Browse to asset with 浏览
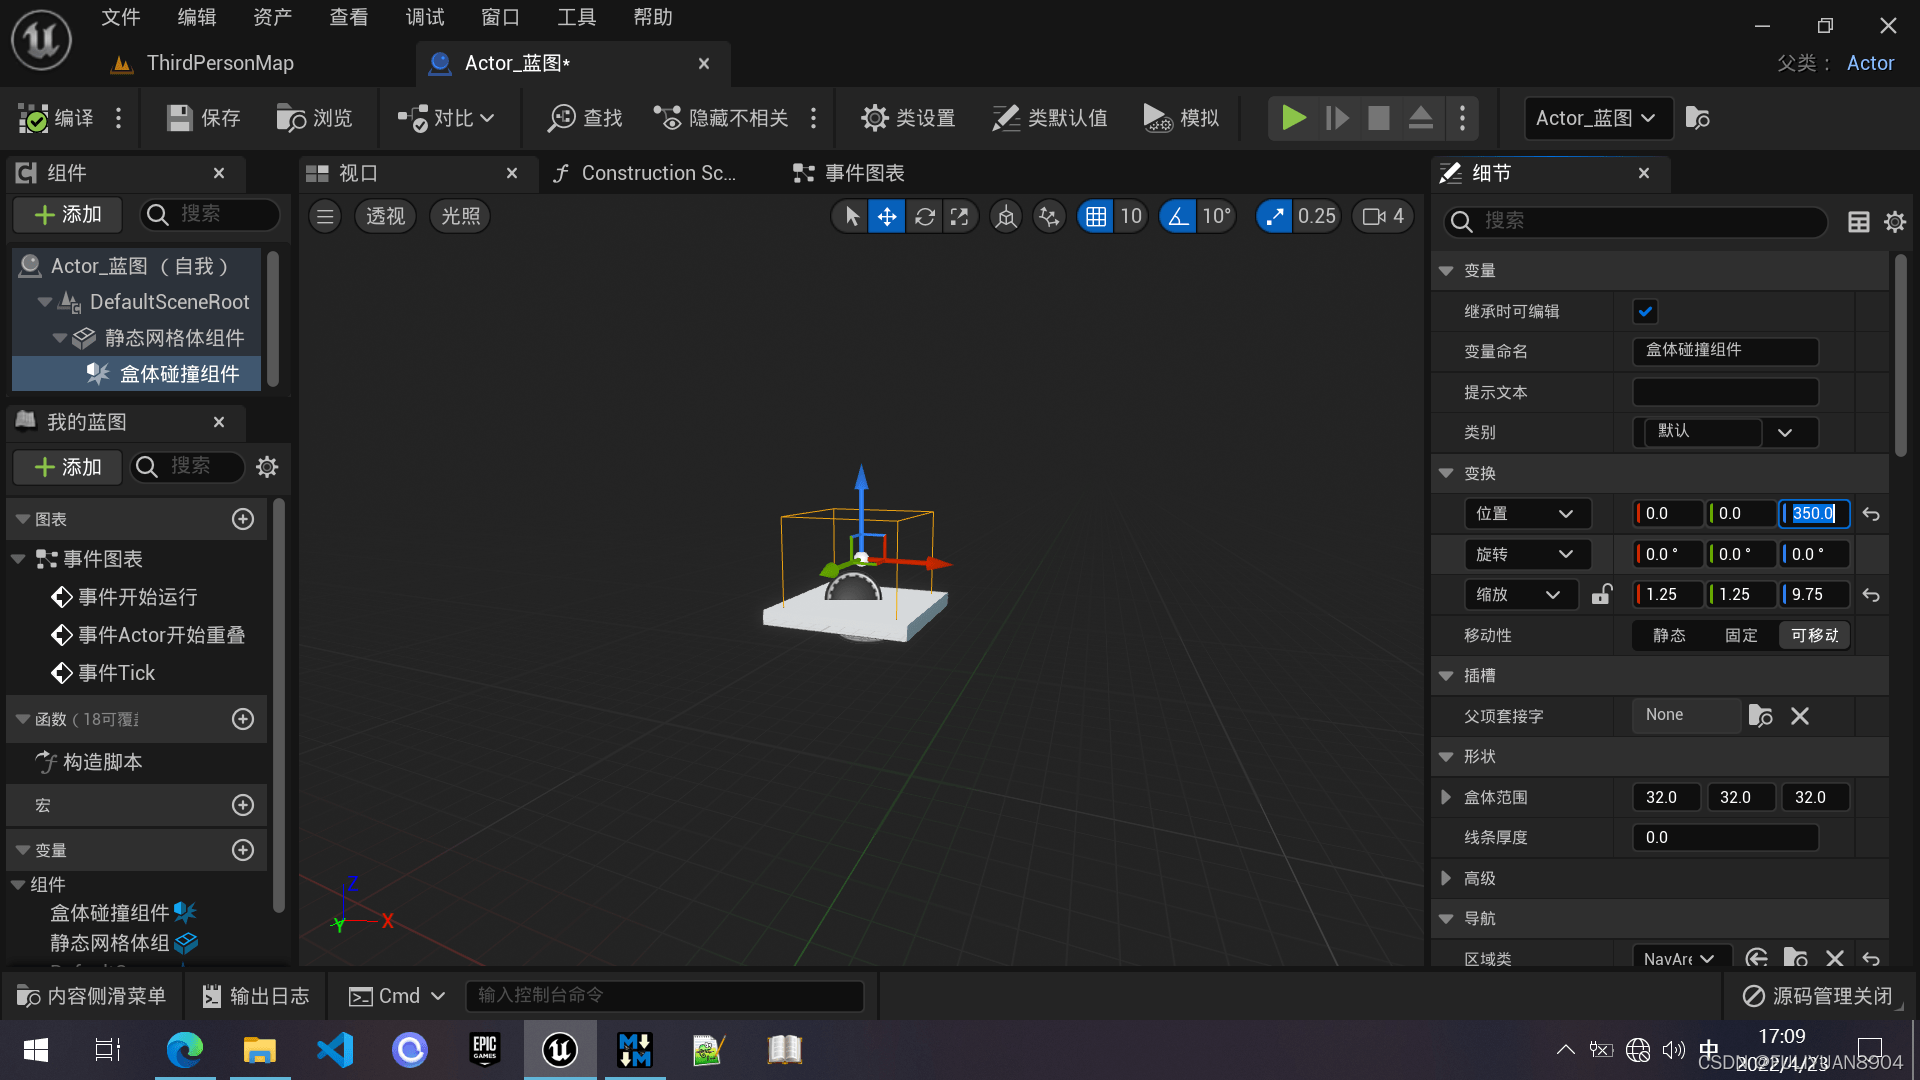Image resolution: width=1920 pixels, height=1080 pixels. [x=314, y=118]
